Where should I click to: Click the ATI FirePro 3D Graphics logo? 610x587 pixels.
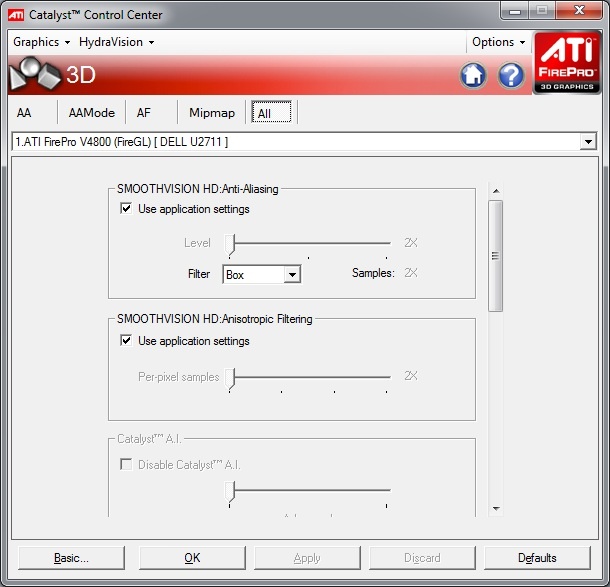click(566, 63)
